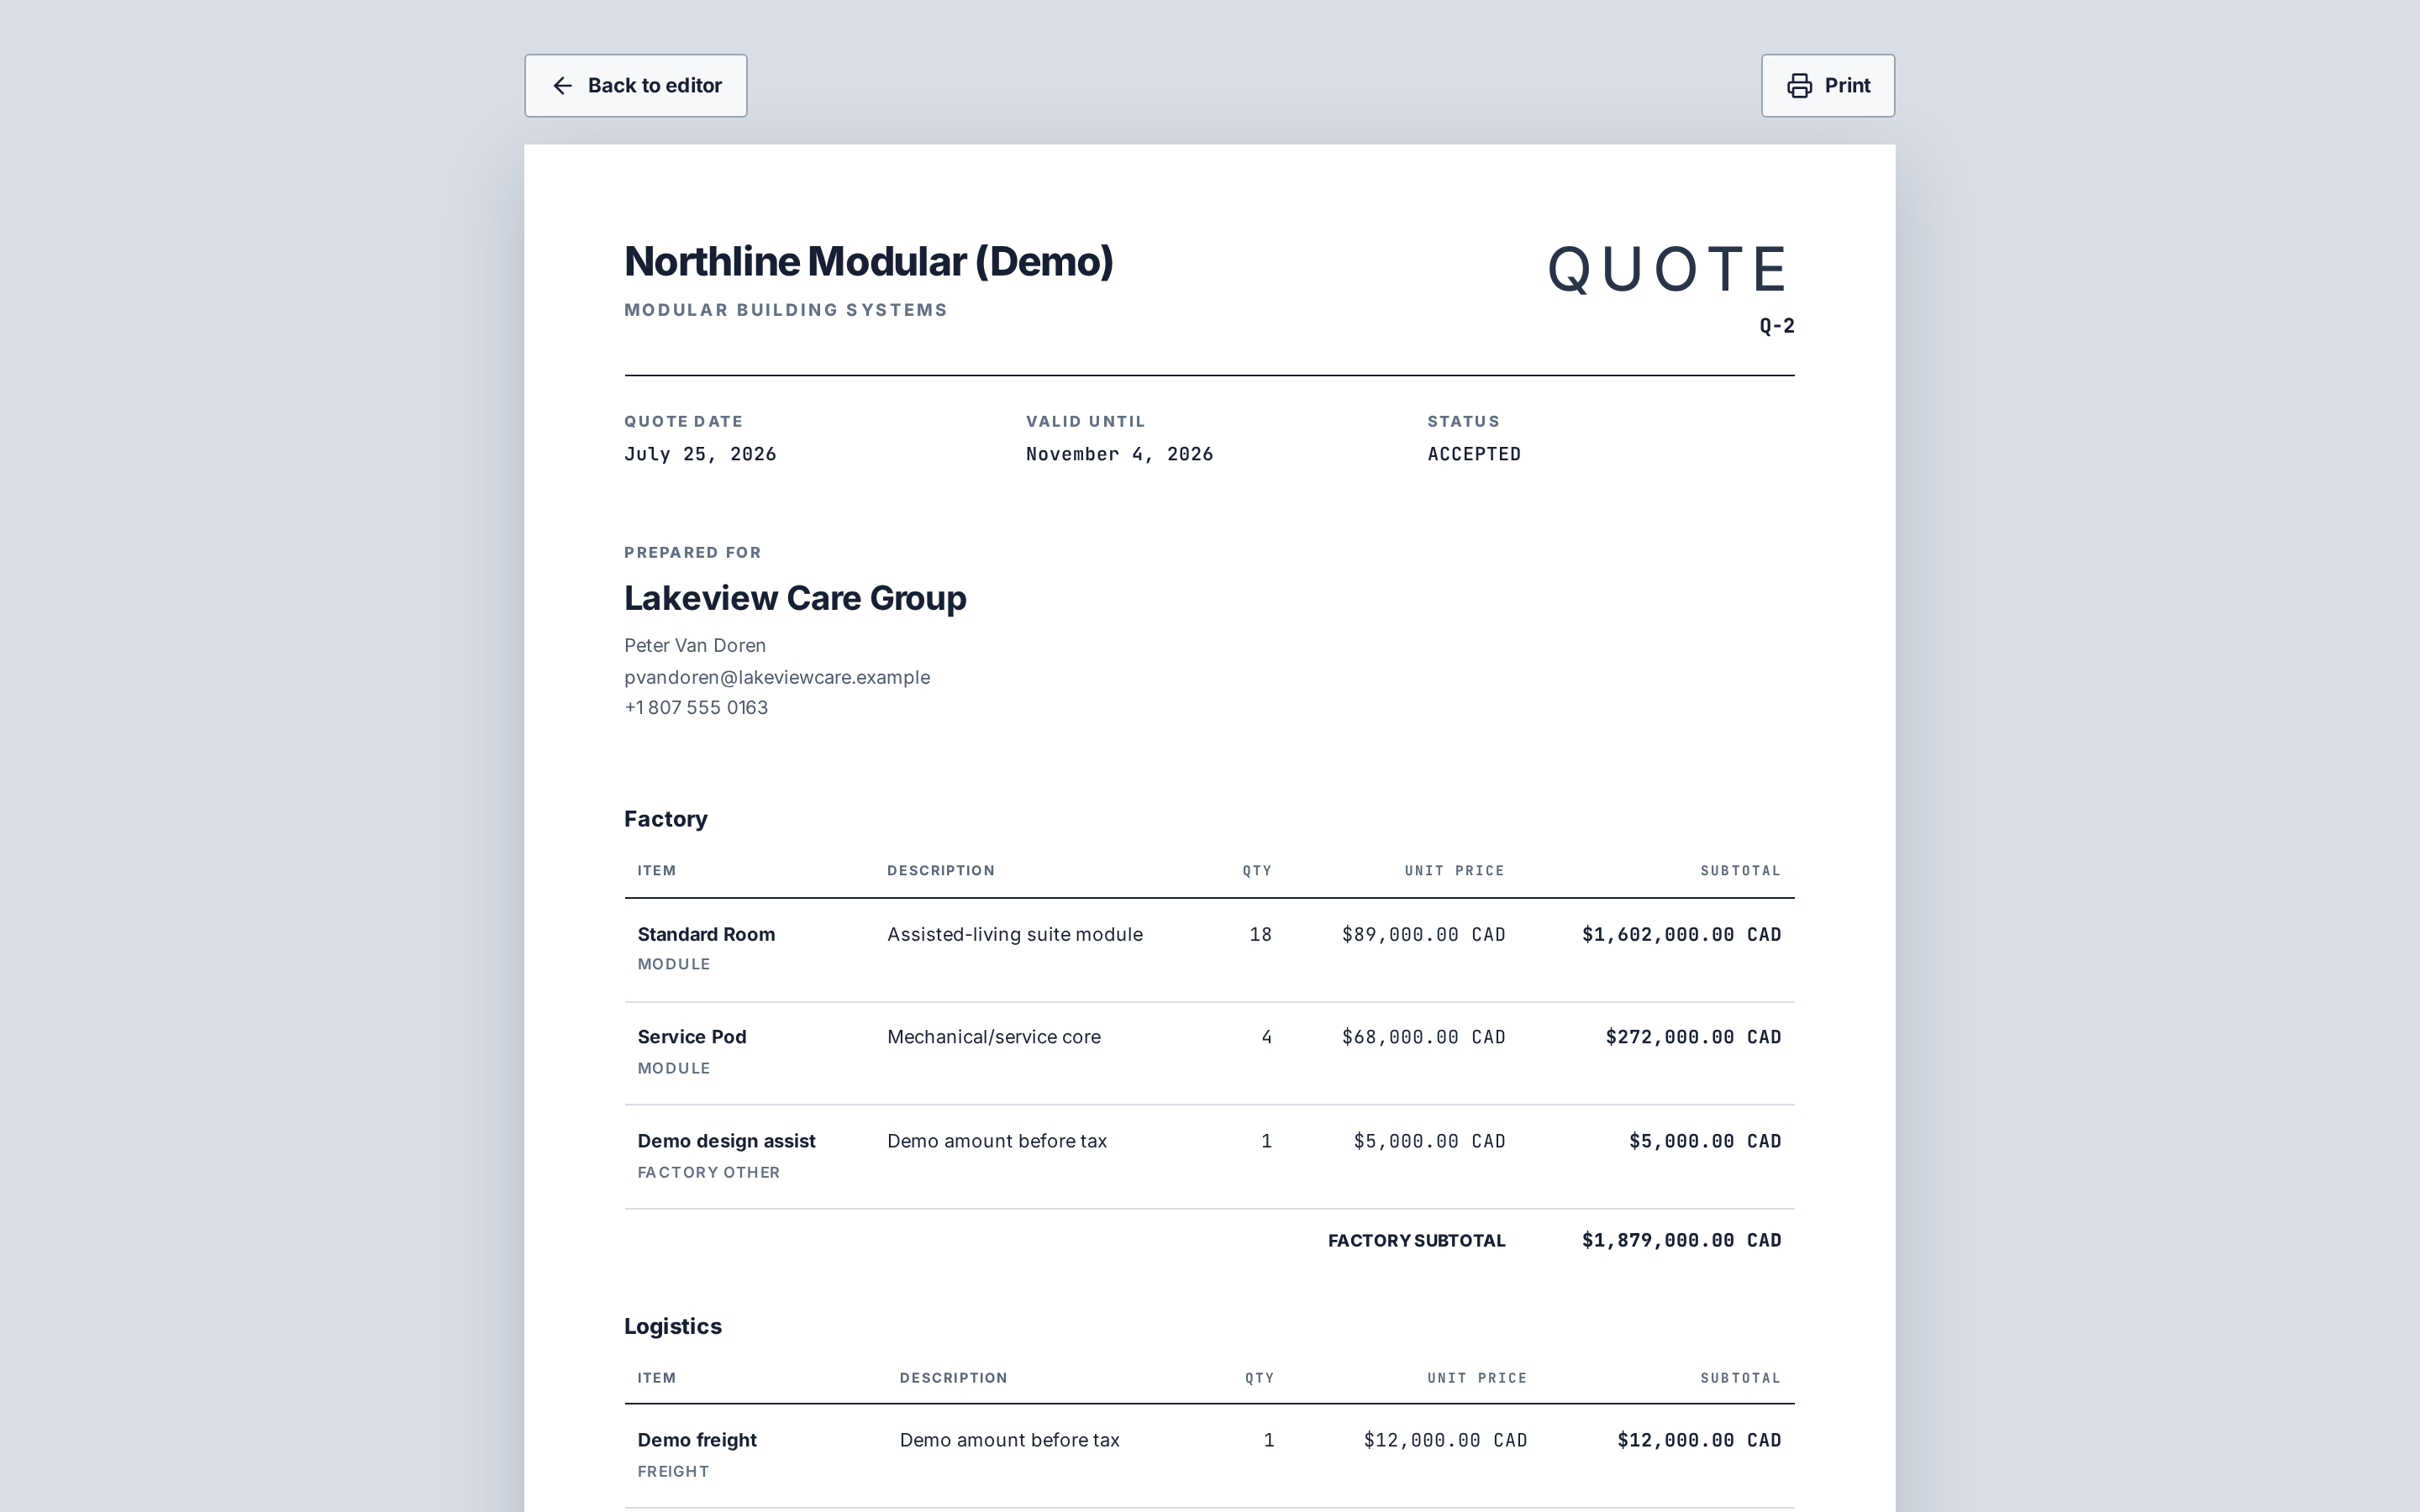Select Demo freight subtotal amount
This screenshot has width=2420, height=1512.
tap(1699, 1441)
